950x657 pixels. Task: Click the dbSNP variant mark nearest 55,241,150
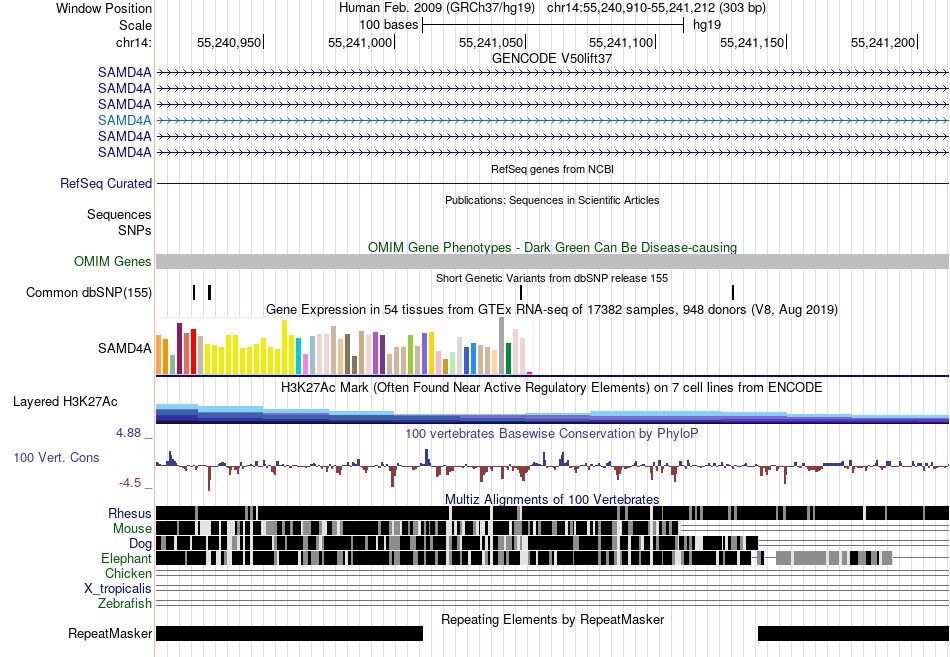pos(733,293)
